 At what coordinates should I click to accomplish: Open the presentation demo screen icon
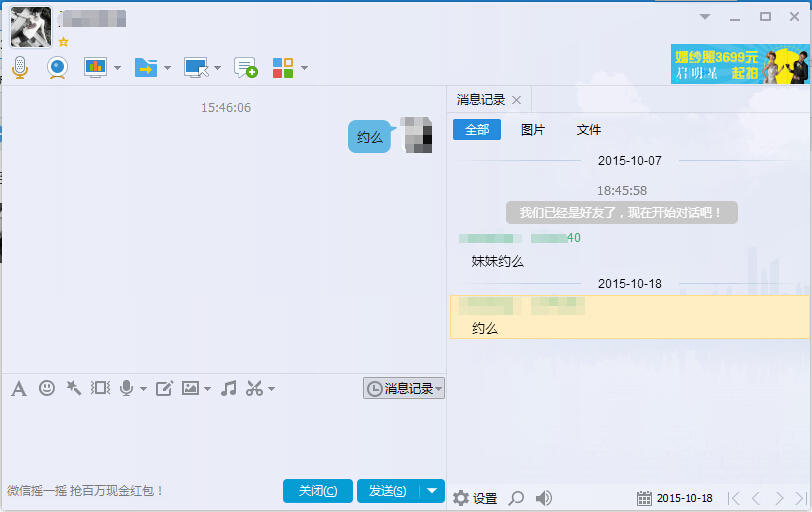(95, 67)
